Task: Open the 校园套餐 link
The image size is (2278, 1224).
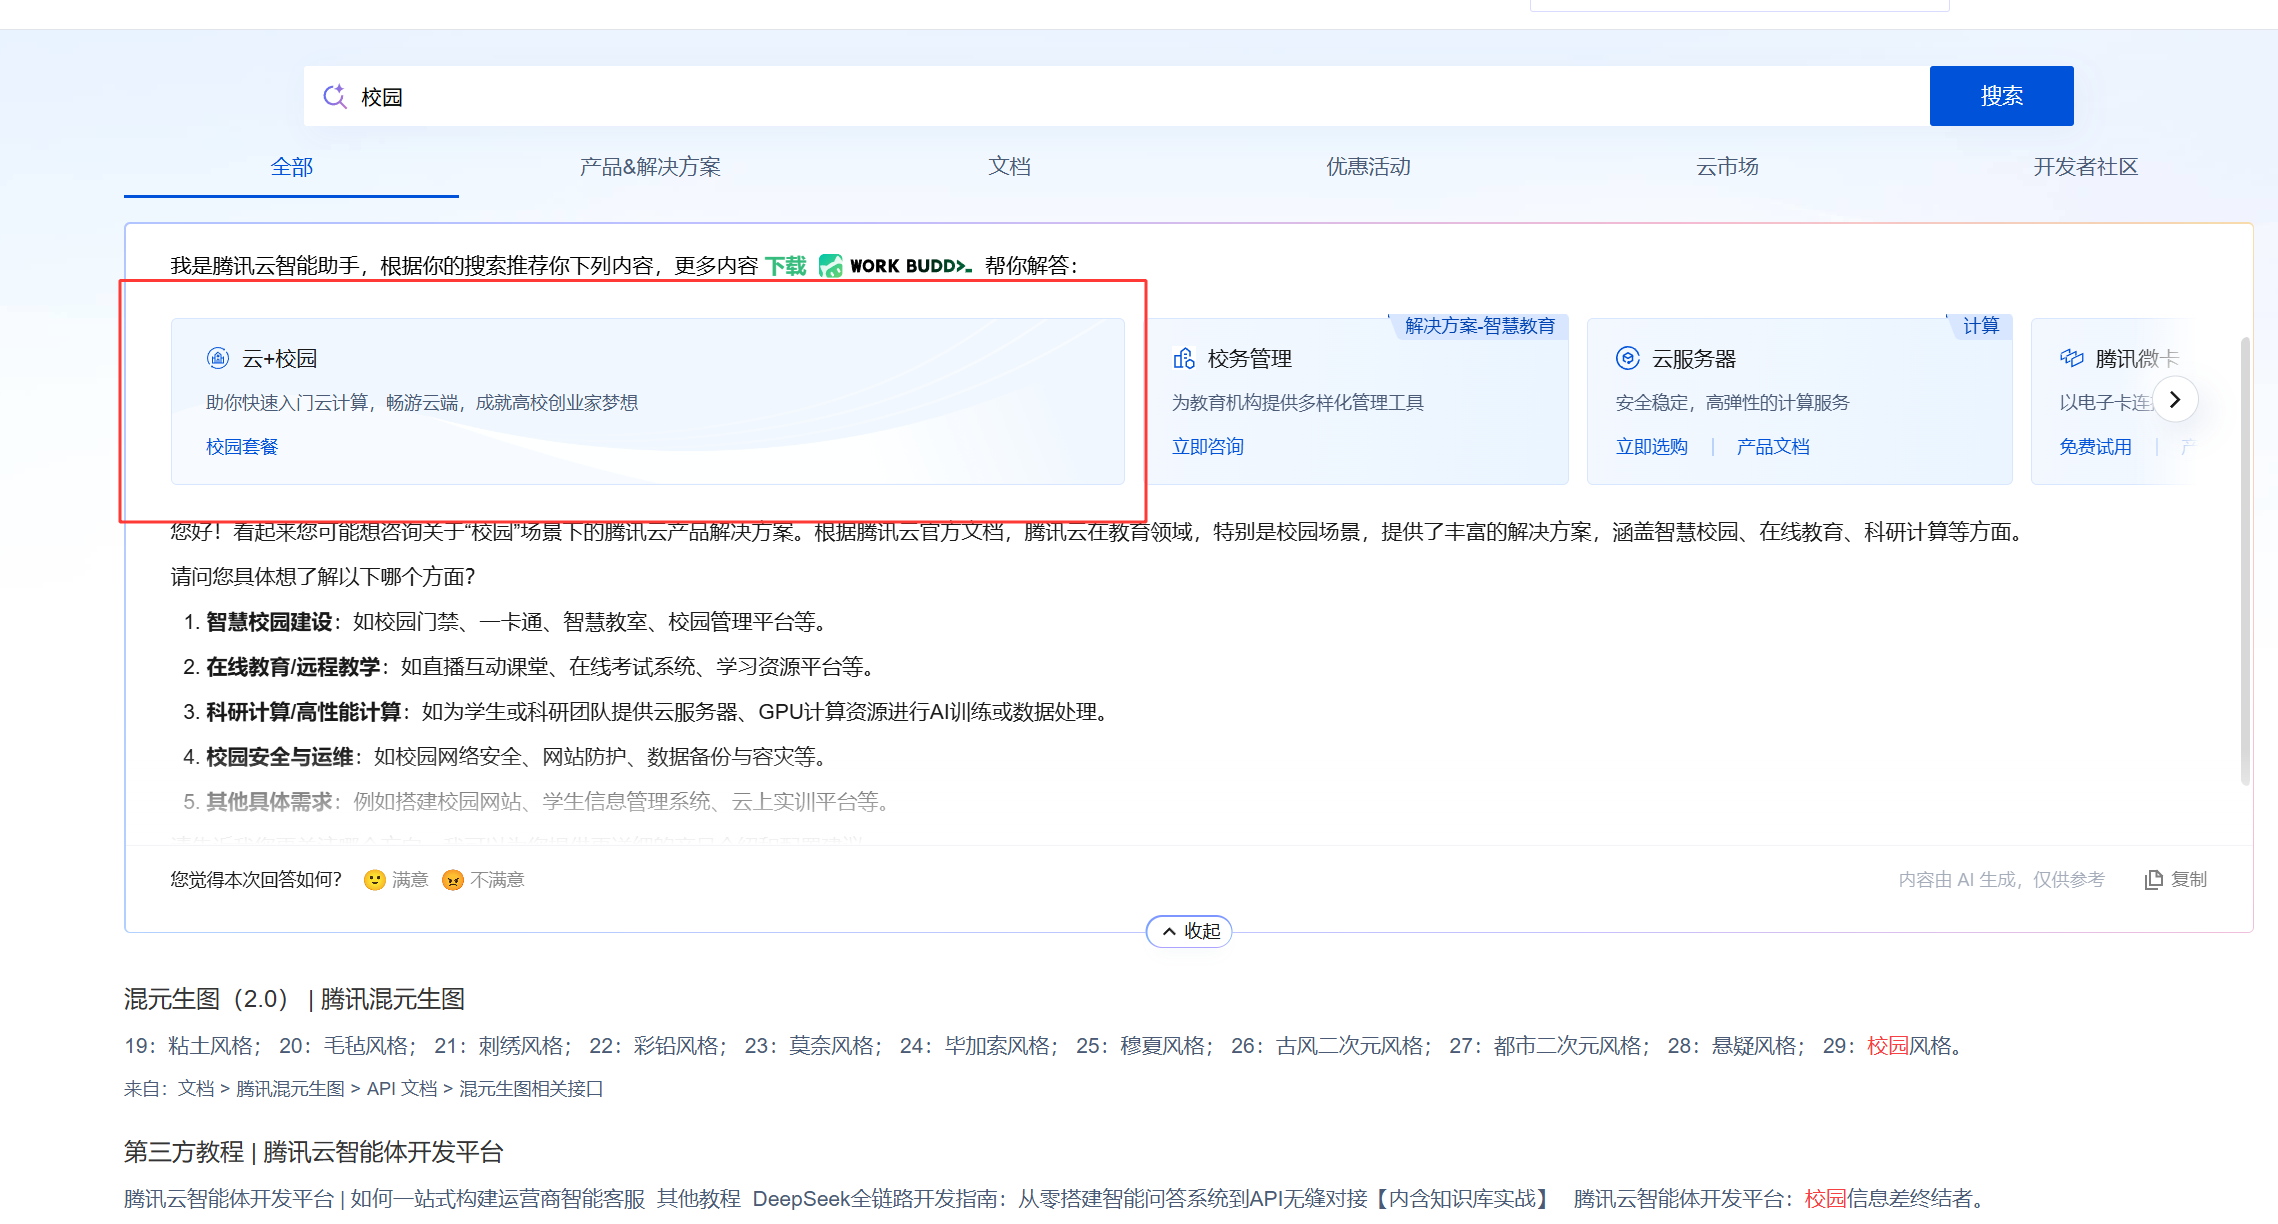Action: [x=242, y=447]
